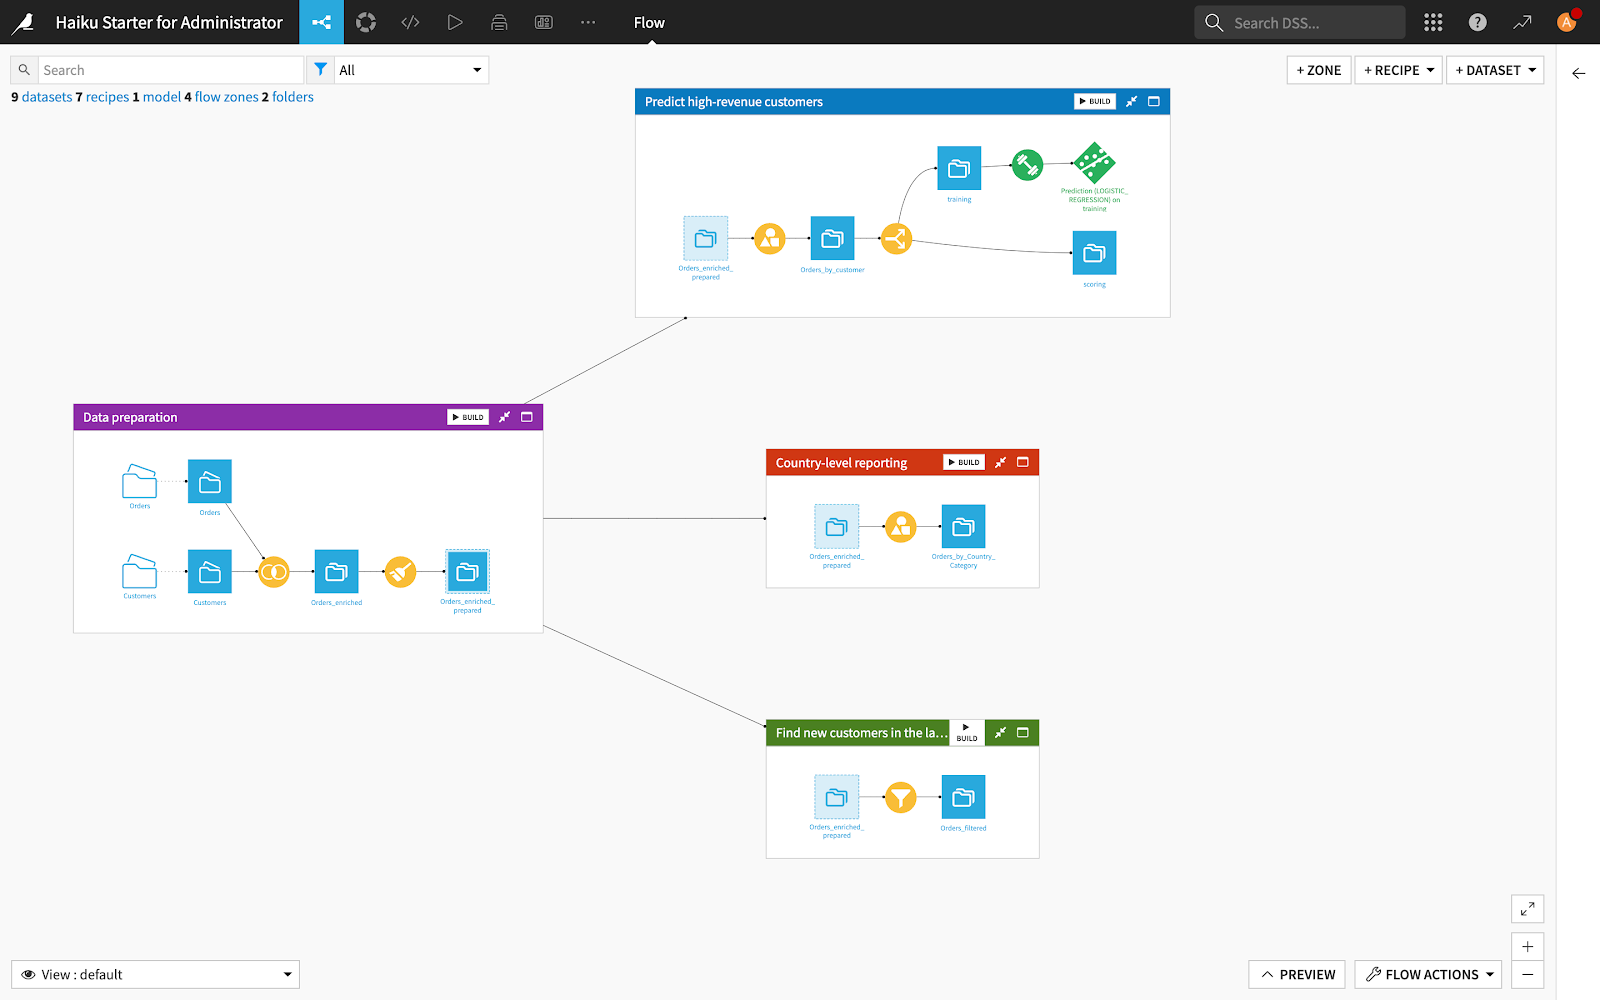The width and height of the screenshot is (1600, 1000).
Task: Show the 7 recipes list
Action: 102,97
